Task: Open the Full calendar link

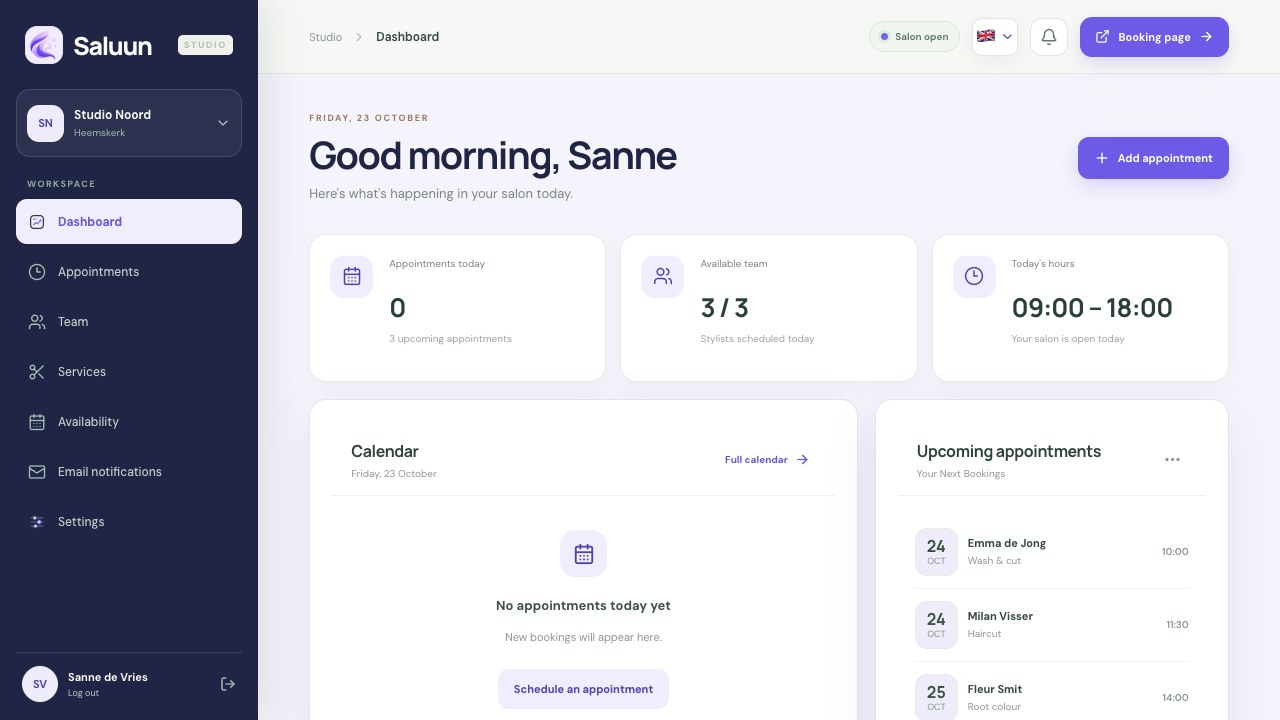Action: click(767, 460)
